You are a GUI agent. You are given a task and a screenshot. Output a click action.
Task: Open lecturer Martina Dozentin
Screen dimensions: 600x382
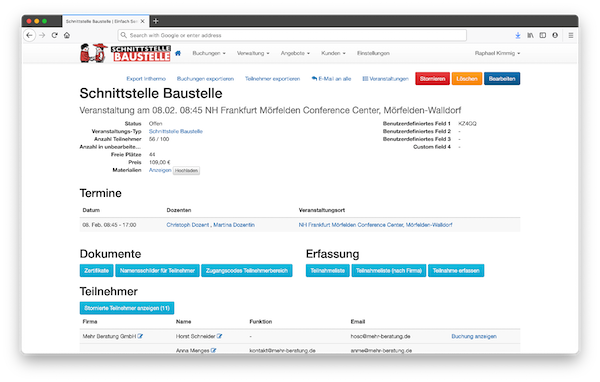tap(234, 225)
